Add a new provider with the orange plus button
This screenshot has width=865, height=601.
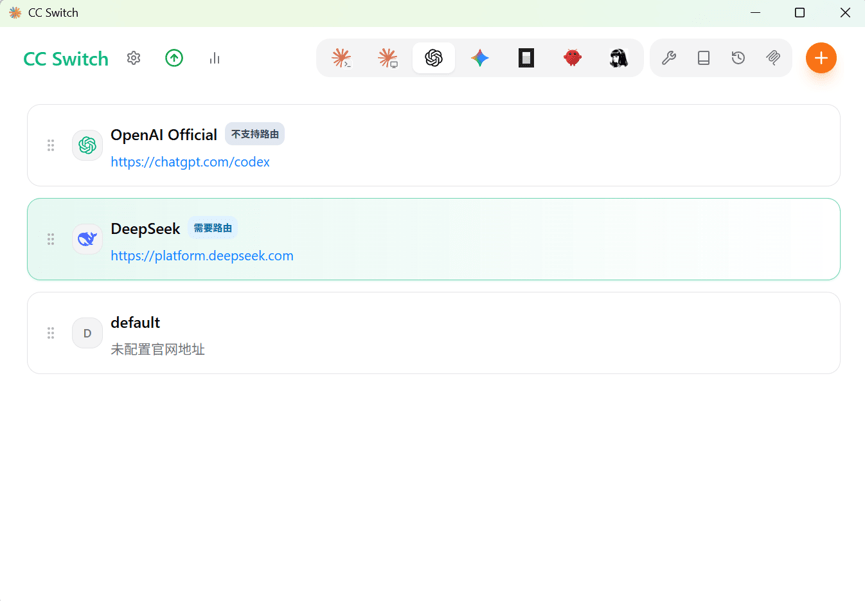(821, 58)
